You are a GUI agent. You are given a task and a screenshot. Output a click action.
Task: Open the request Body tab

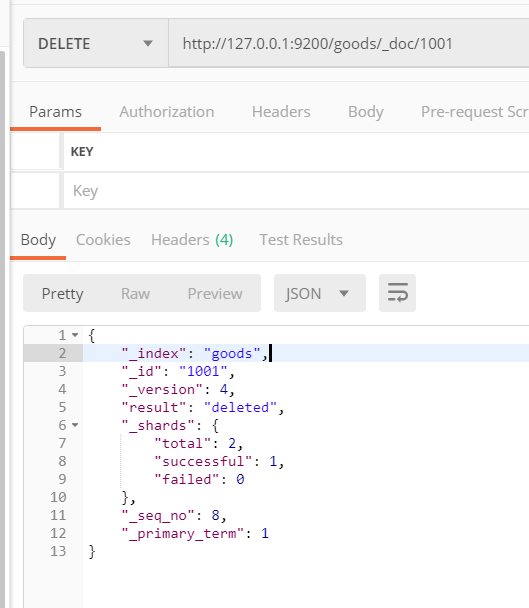tap(366, 112)
